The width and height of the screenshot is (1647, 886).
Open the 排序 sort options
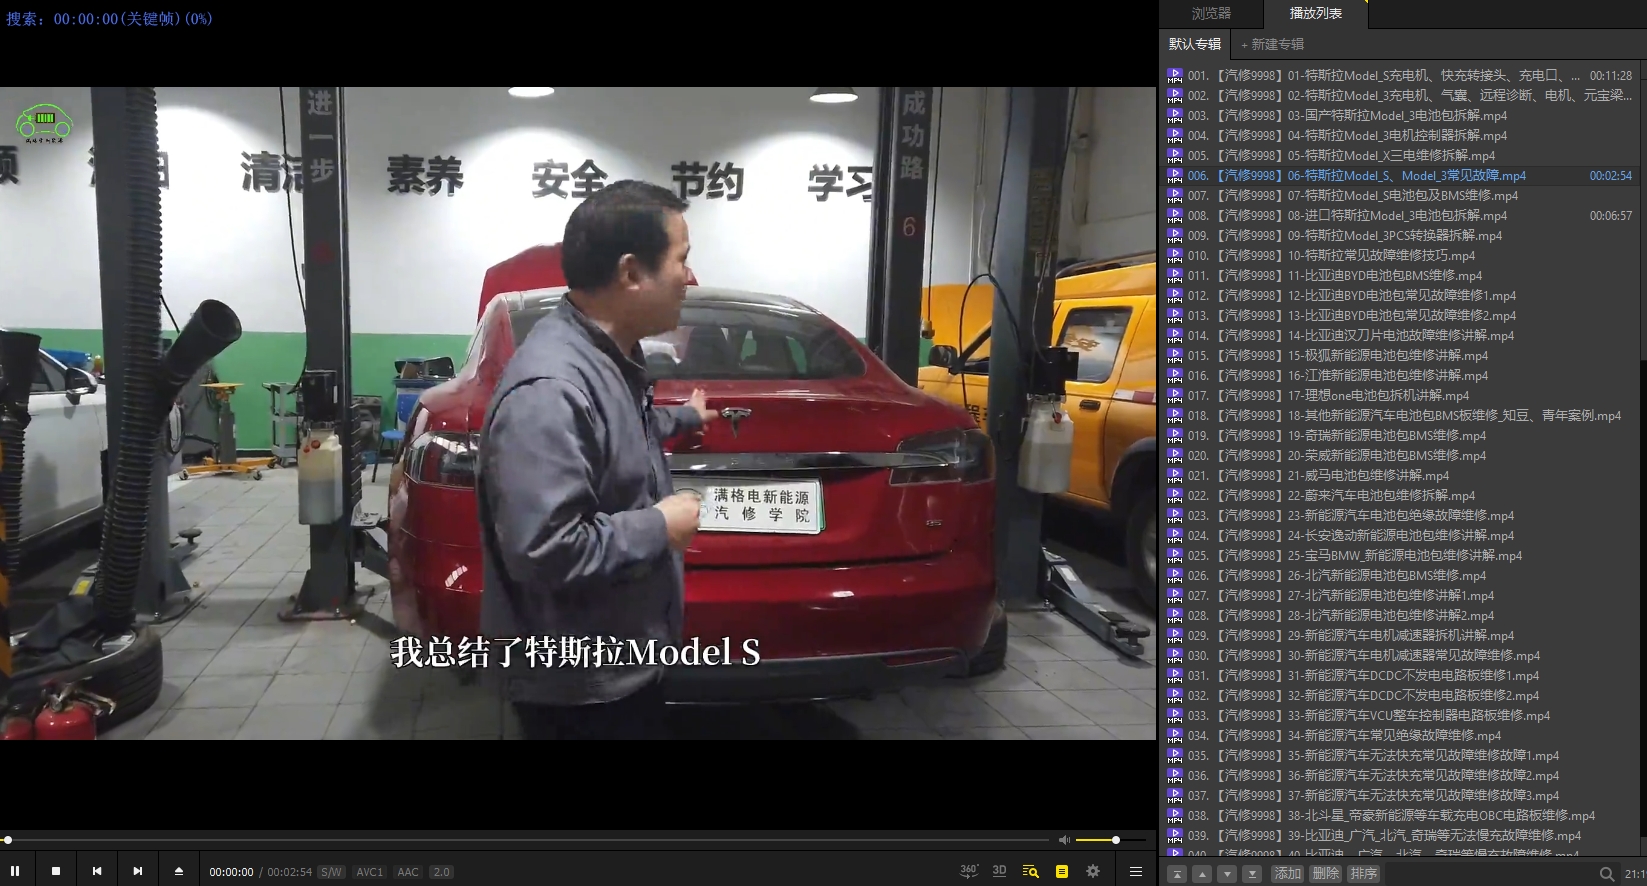click(1363, 873)
